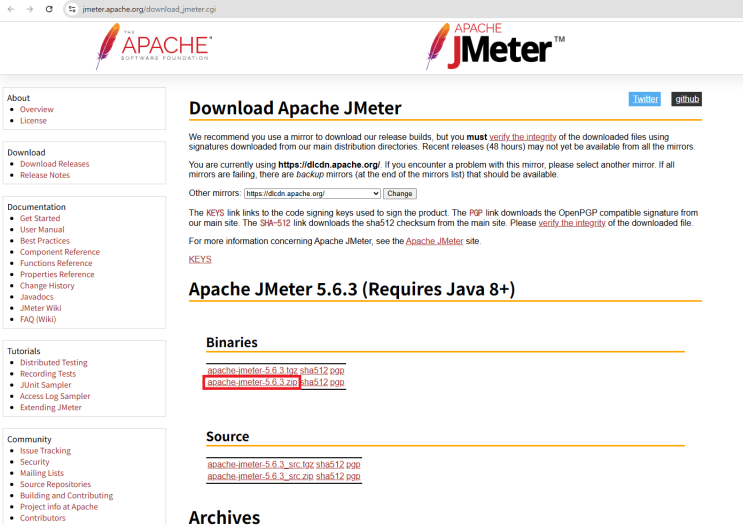
Task: Open Issue Tracking link
Action: (45, 451)
